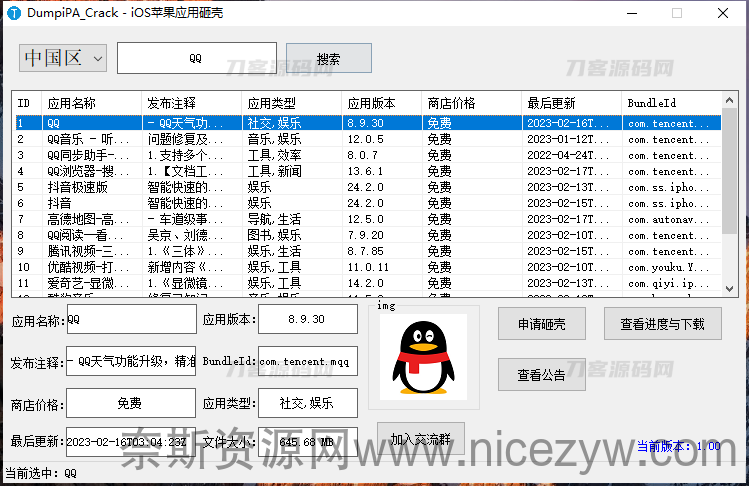Click the results list scrollbar thumb
The height and width of the screenshot is (486, 749).
pyautogui.click(x=729, y=171)
